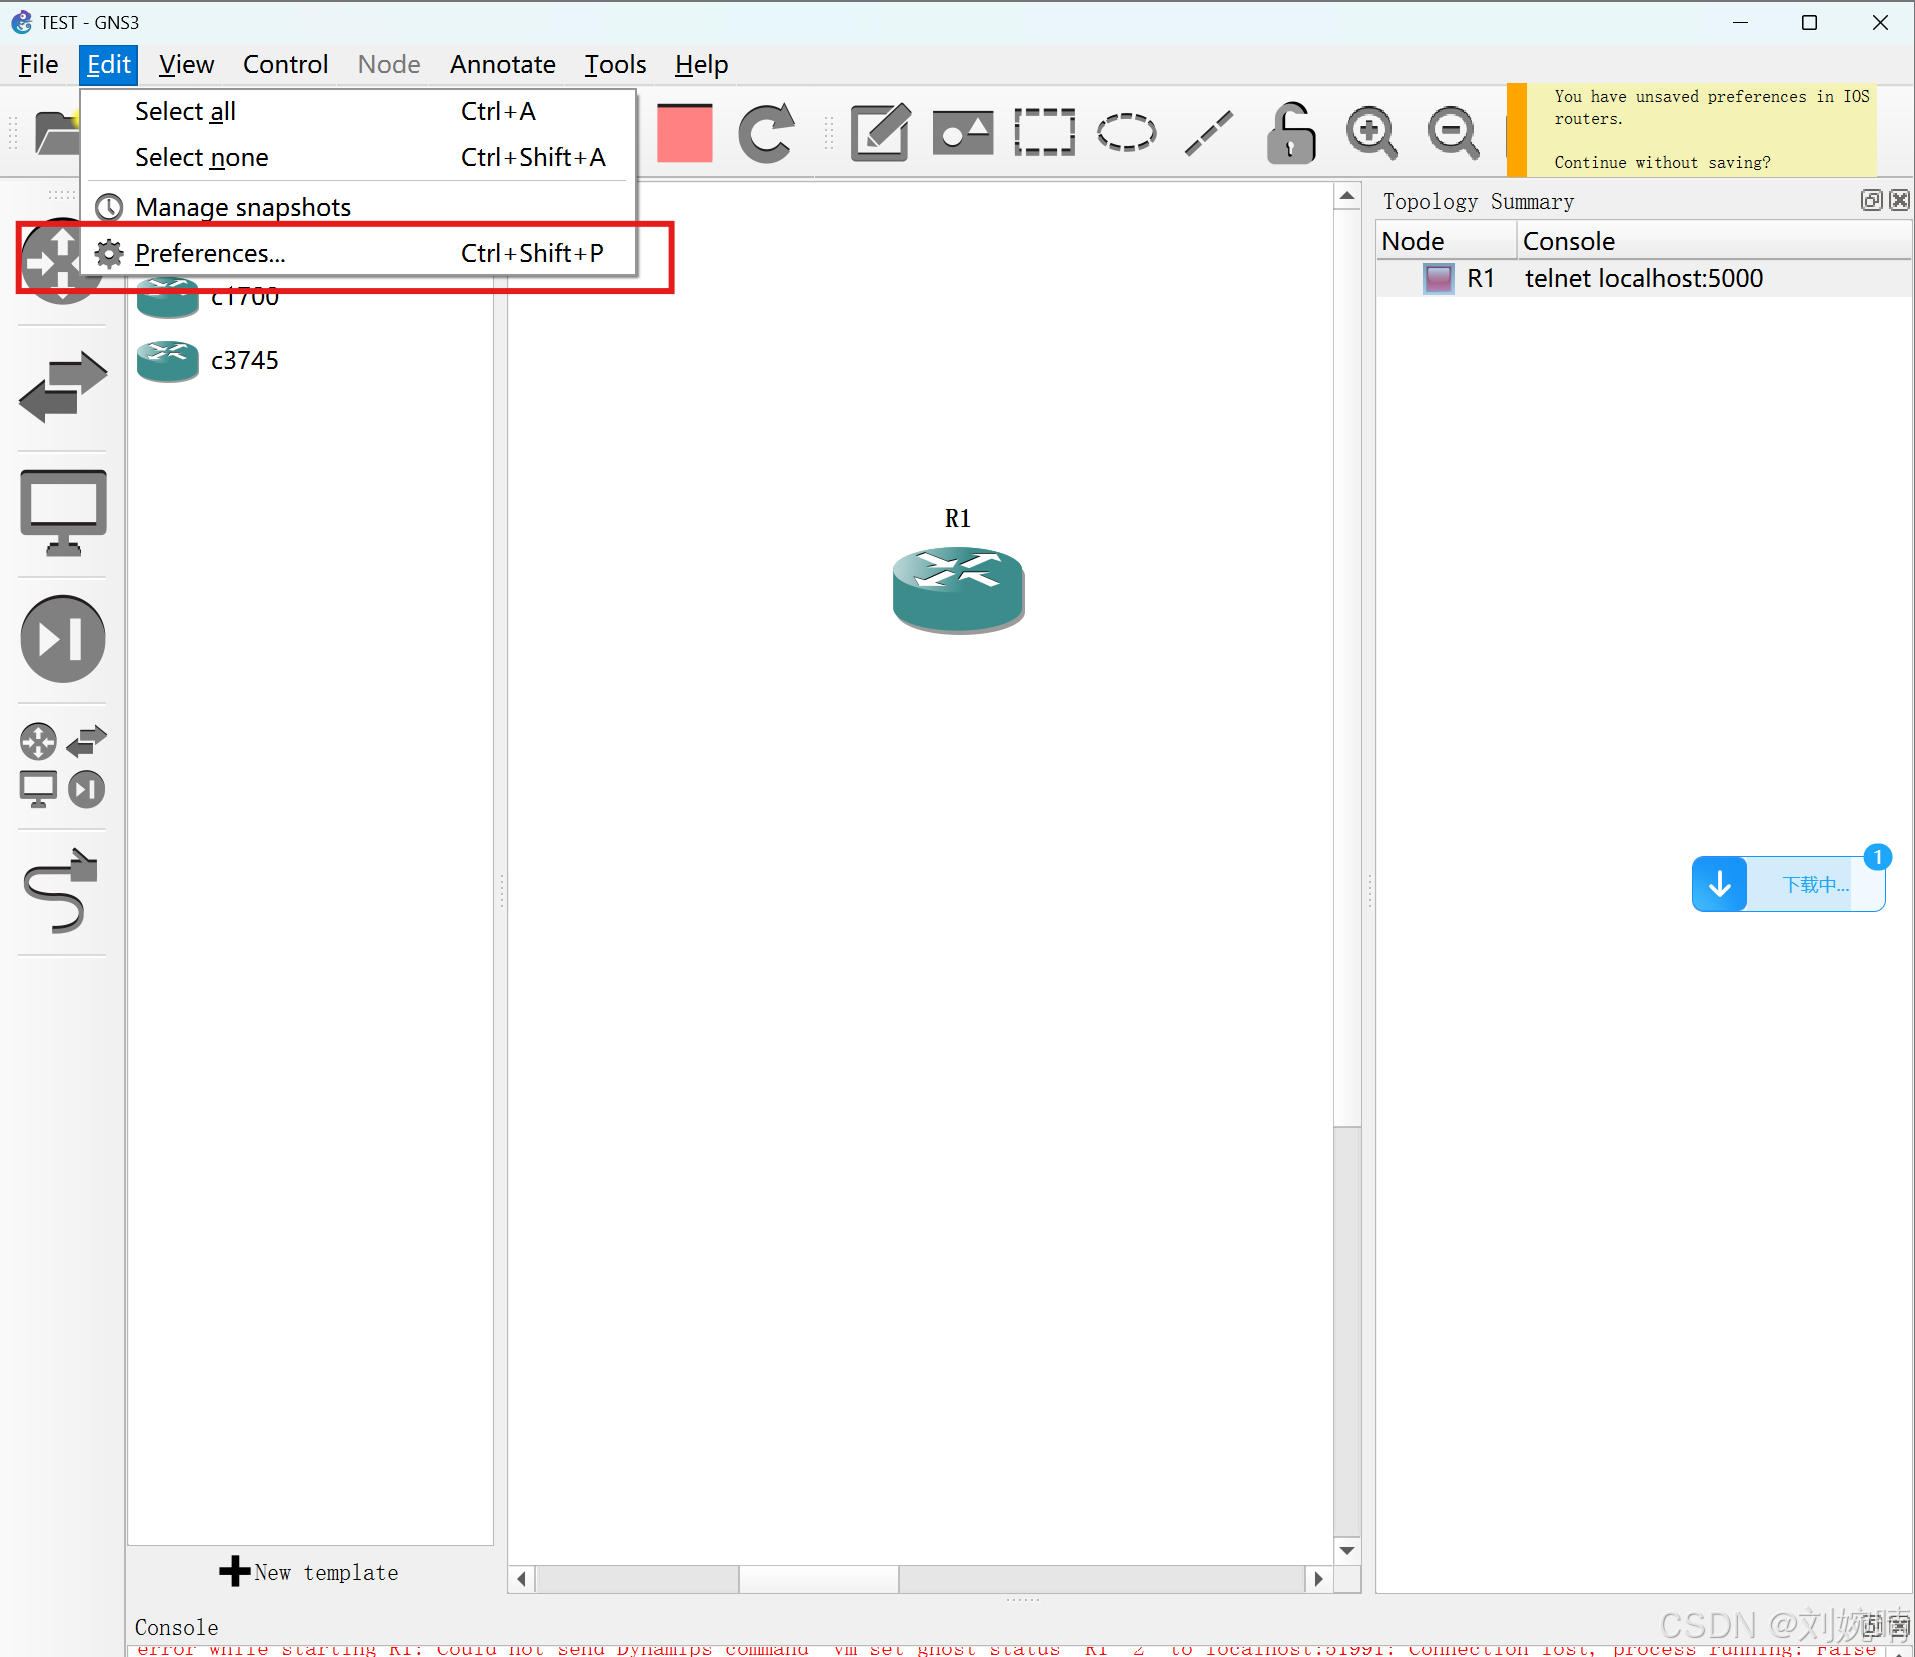Image resolution: width=1915 pixels, height=1657 pixels.
Task: Select the draw ellipse tool
Action: point(1126,132)
